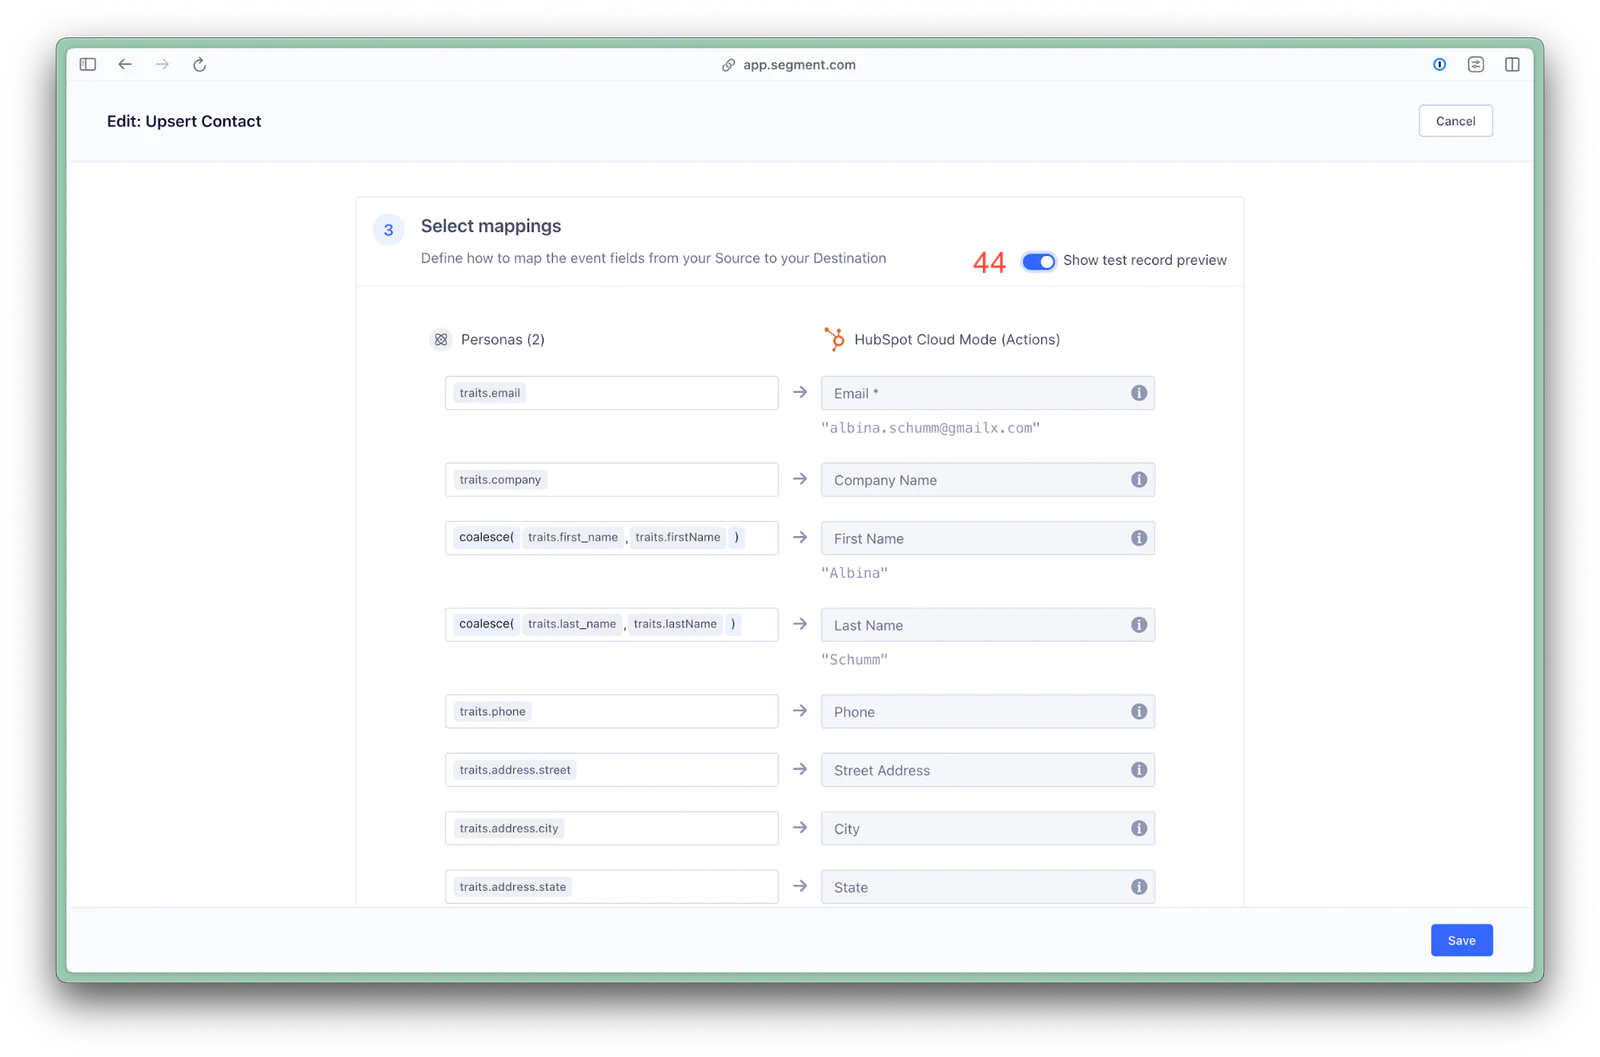Click the First Name info icon
Viewport: 1600px width, 1057px height.
pos(1138,538)
